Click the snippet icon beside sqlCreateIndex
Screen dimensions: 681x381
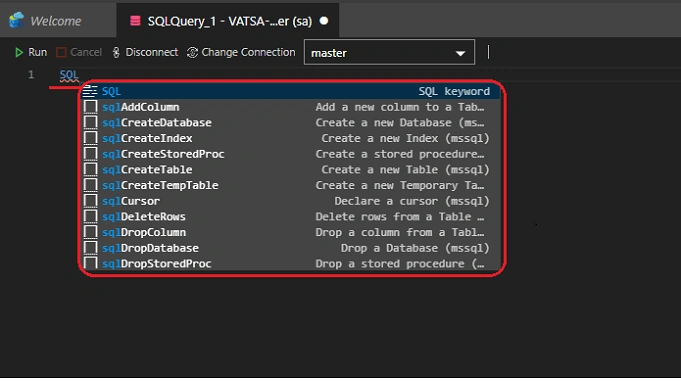(x=90, y=138)
